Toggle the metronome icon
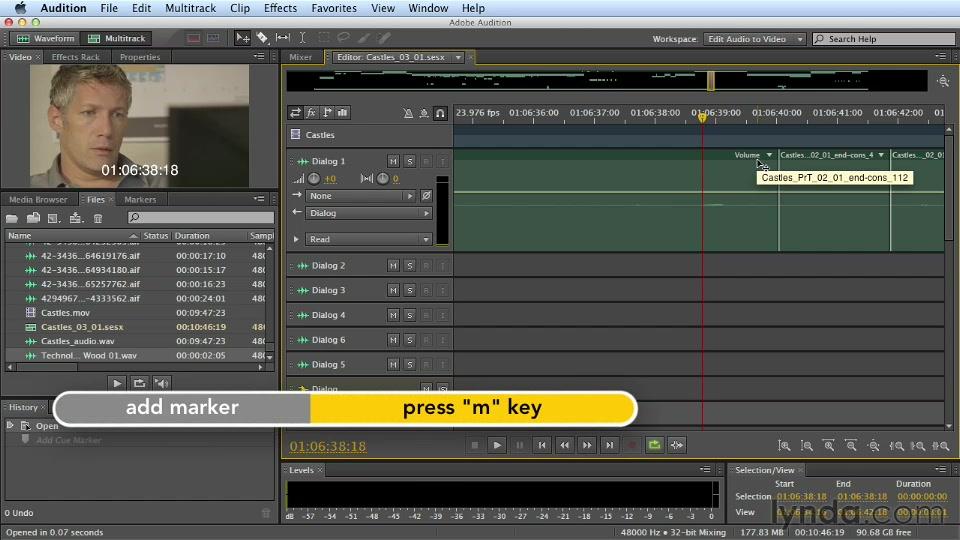 (x=408, y=113)
